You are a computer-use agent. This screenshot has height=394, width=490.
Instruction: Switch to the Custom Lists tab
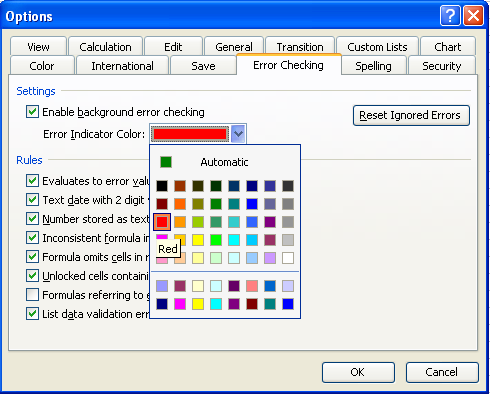(377, 47)
